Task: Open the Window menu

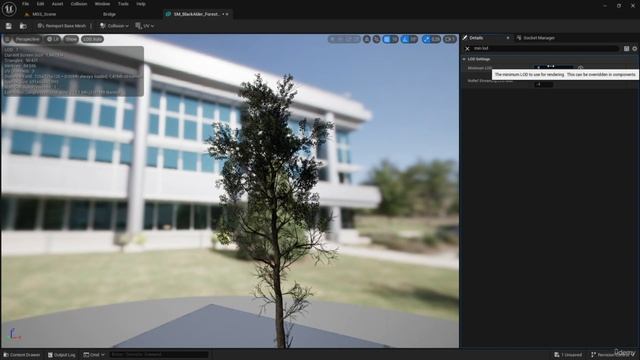Action: [x=102, y=4]
